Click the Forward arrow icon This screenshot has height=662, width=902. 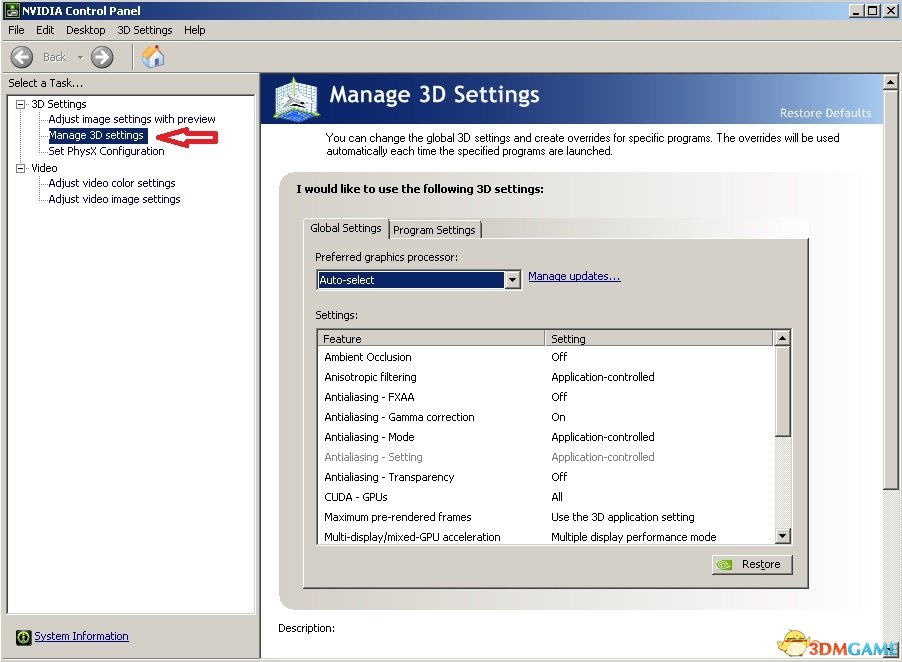click(102, 57)
